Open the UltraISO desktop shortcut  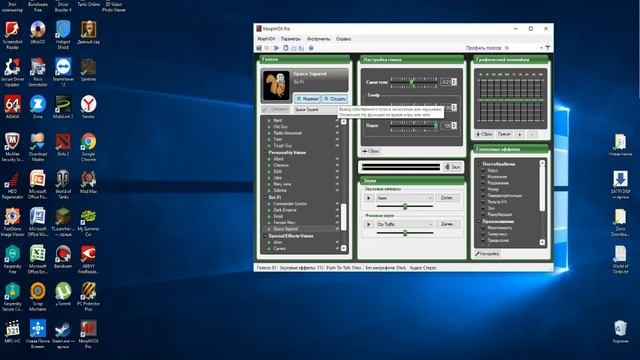pos(38,33)
